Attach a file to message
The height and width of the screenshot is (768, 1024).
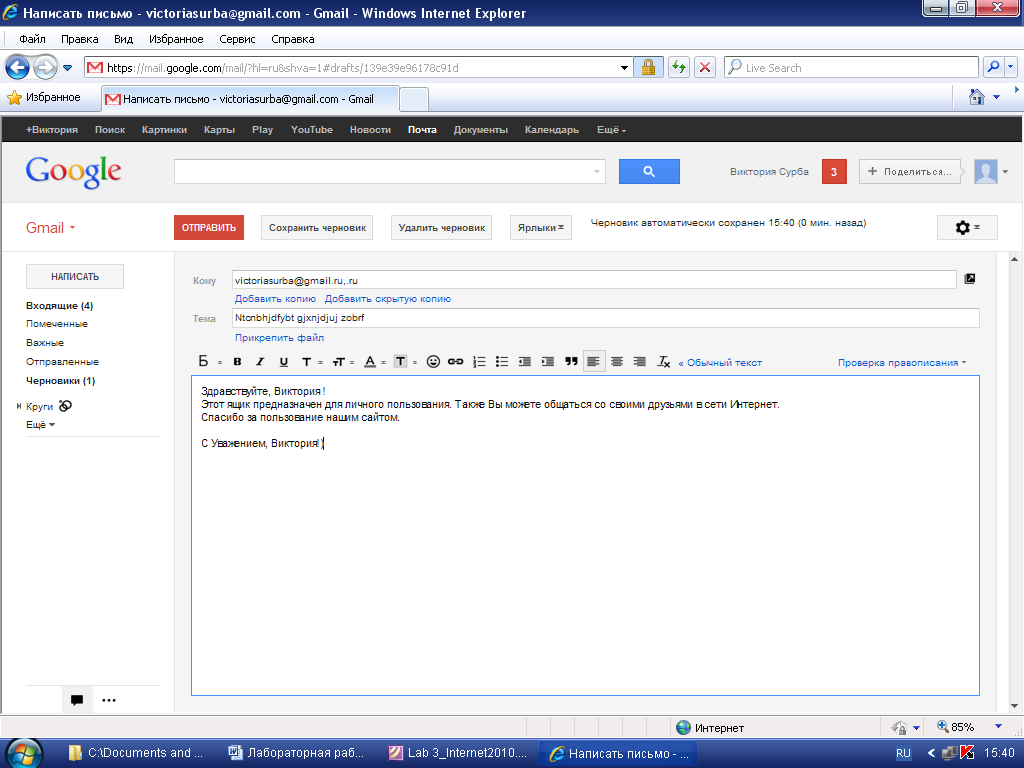click(x=280, y=338)
